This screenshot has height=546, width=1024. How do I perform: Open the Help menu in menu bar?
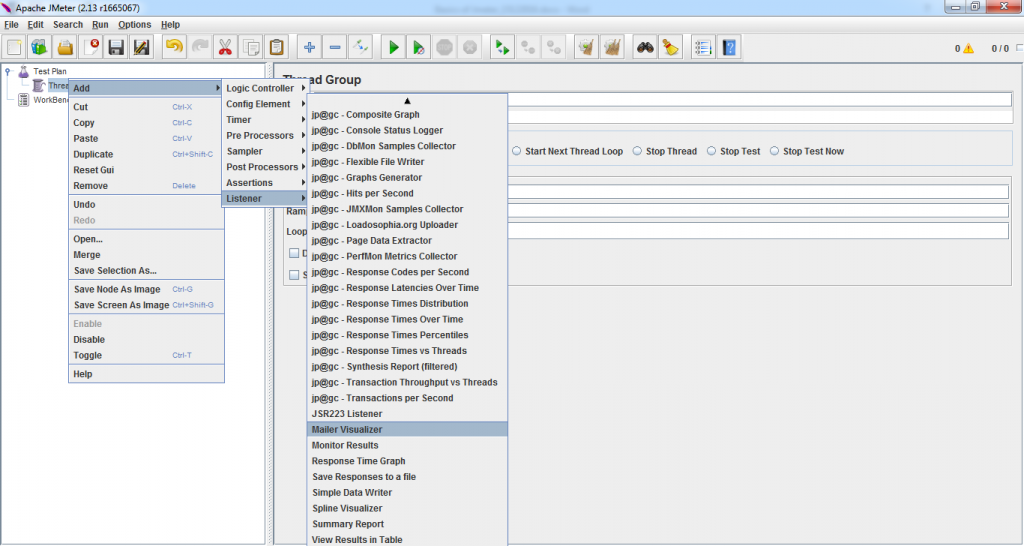click(170, 25)
